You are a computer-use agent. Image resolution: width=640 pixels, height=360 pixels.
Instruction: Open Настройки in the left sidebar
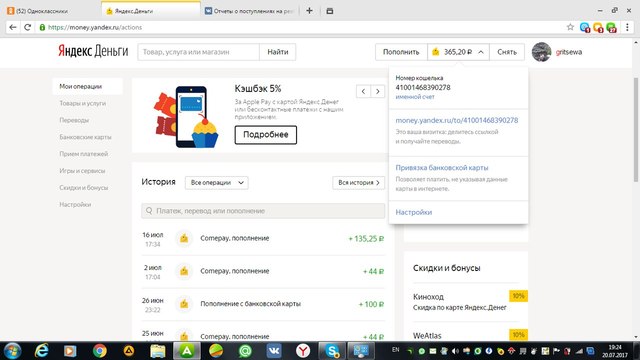coord(75,204)
